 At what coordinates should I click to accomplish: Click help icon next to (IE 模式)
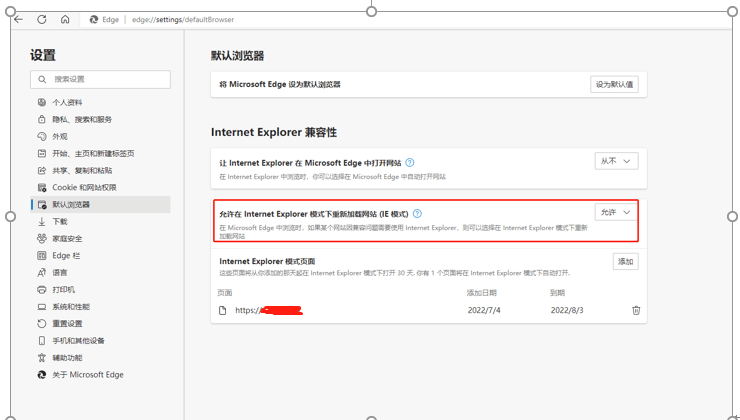point(417,214)
